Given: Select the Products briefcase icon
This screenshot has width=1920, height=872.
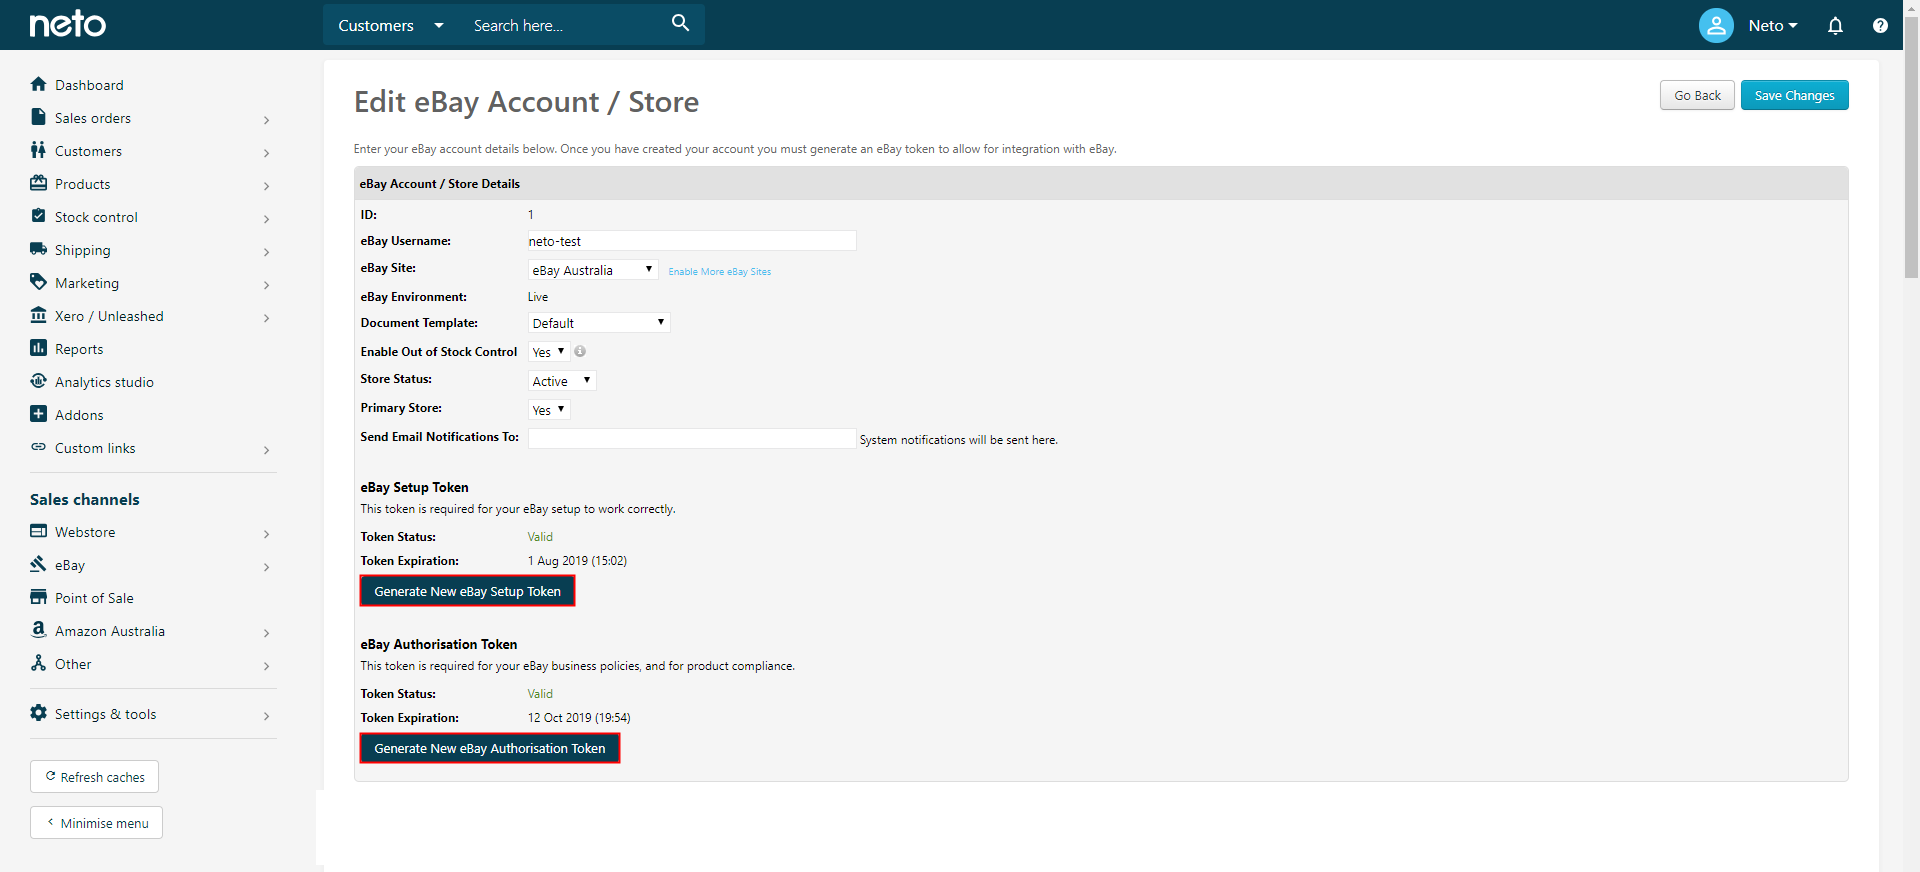Looking at the screenshot, I should pos(38,183).
